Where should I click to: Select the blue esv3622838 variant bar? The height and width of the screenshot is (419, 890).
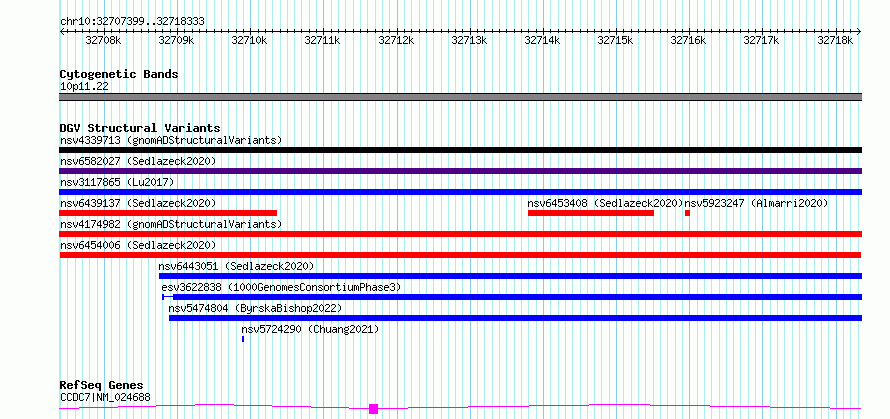[512, 297]
